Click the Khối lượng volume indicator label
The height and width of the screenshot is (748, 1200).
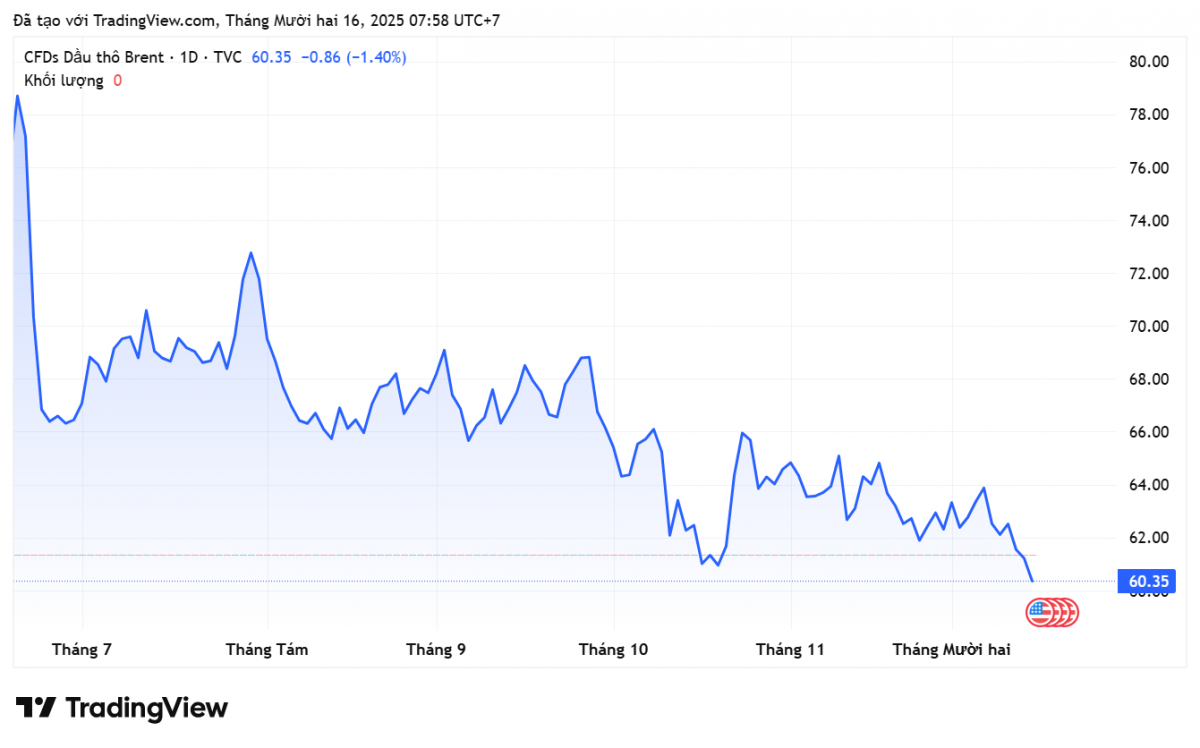(64, 80)
